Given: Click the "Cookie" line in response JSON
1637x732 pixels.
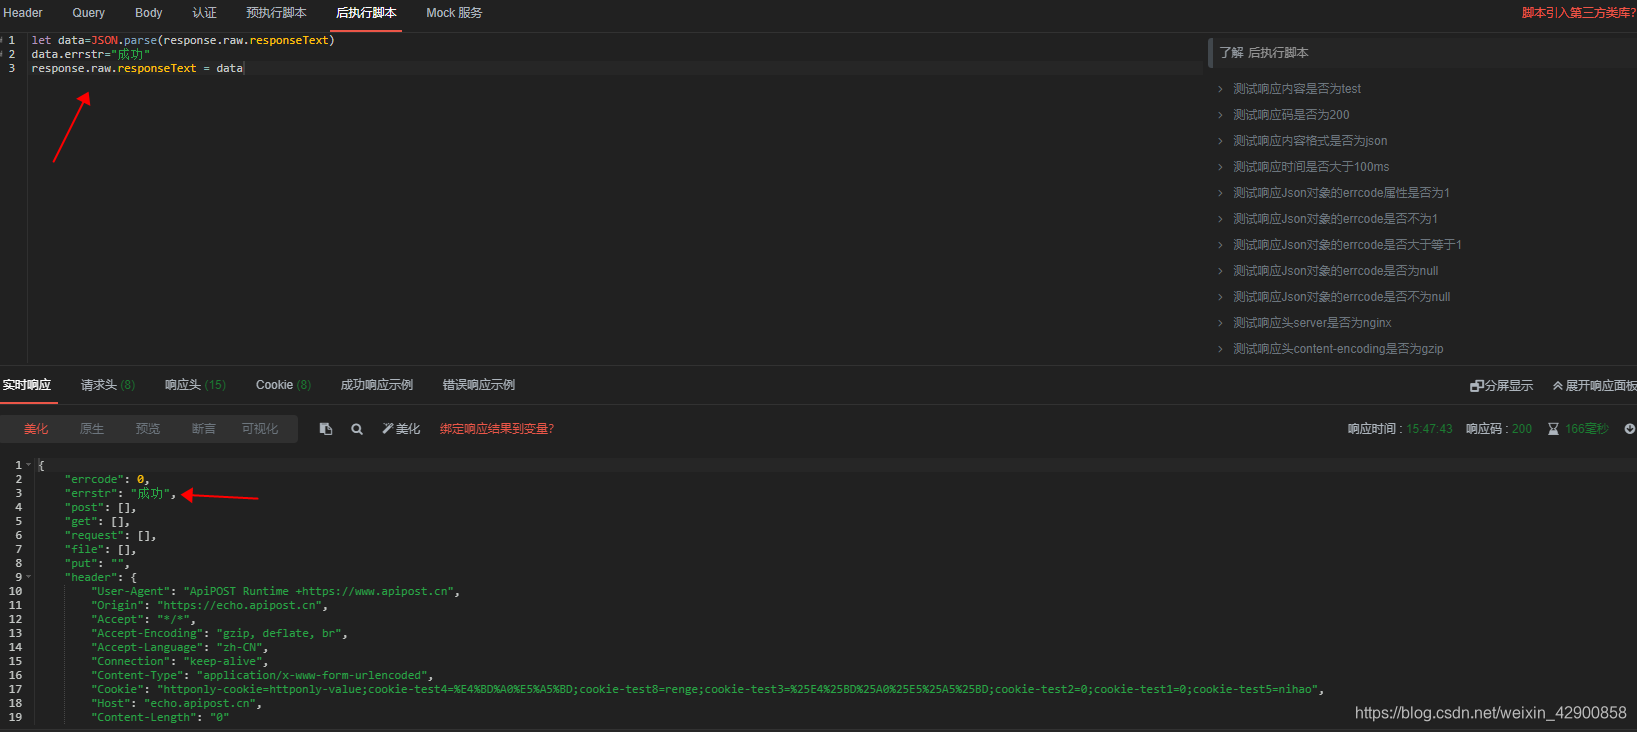Looking at the screenshot, I should point(707,689).
